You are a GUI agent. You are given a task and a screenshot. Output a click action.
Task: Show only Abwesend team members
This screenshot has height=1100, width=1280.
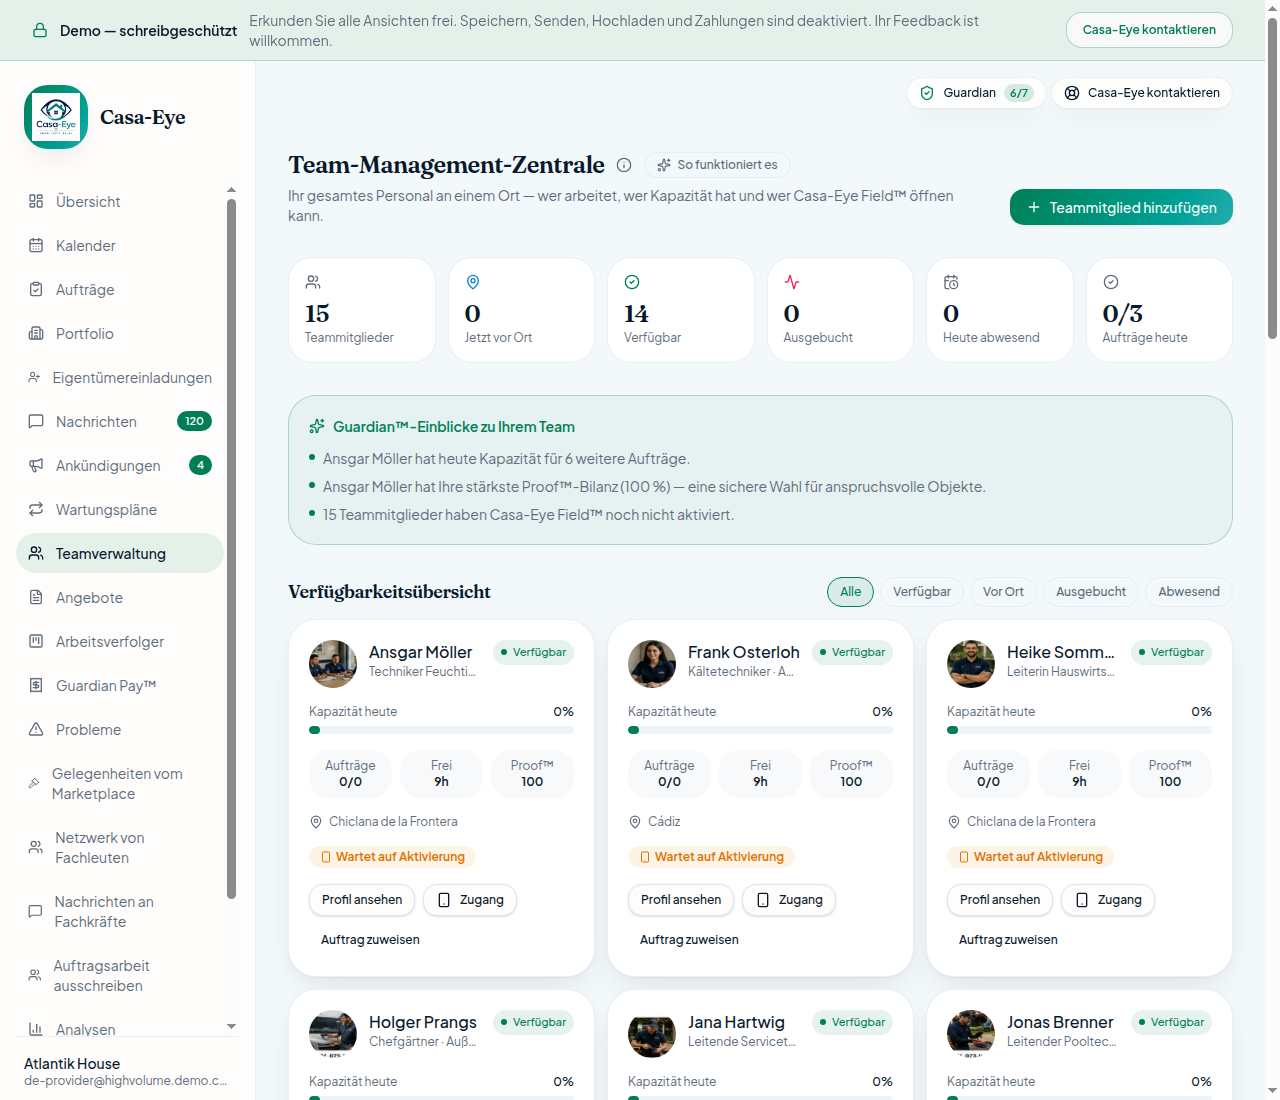[1189, 592]
